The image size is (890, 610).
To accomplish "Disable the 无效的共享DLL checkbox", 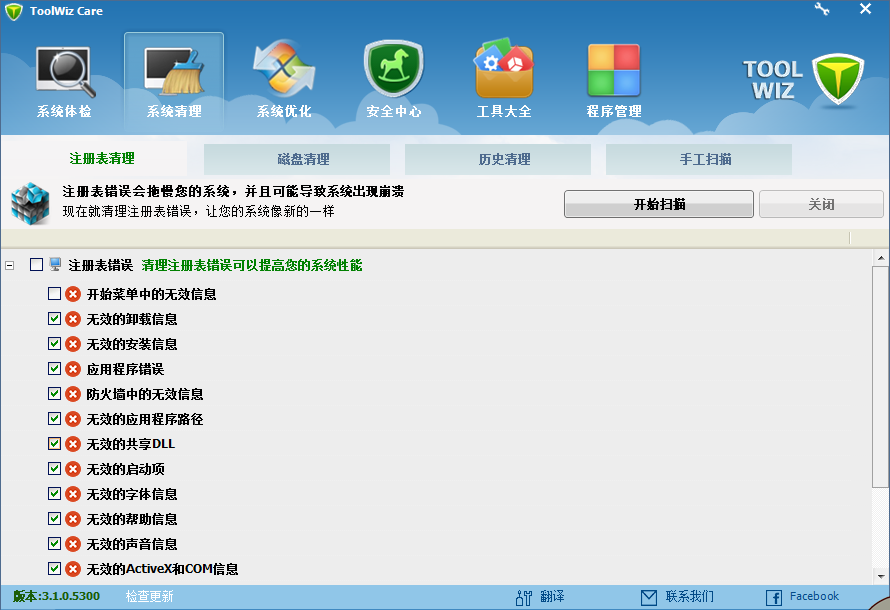I will 54,444.
